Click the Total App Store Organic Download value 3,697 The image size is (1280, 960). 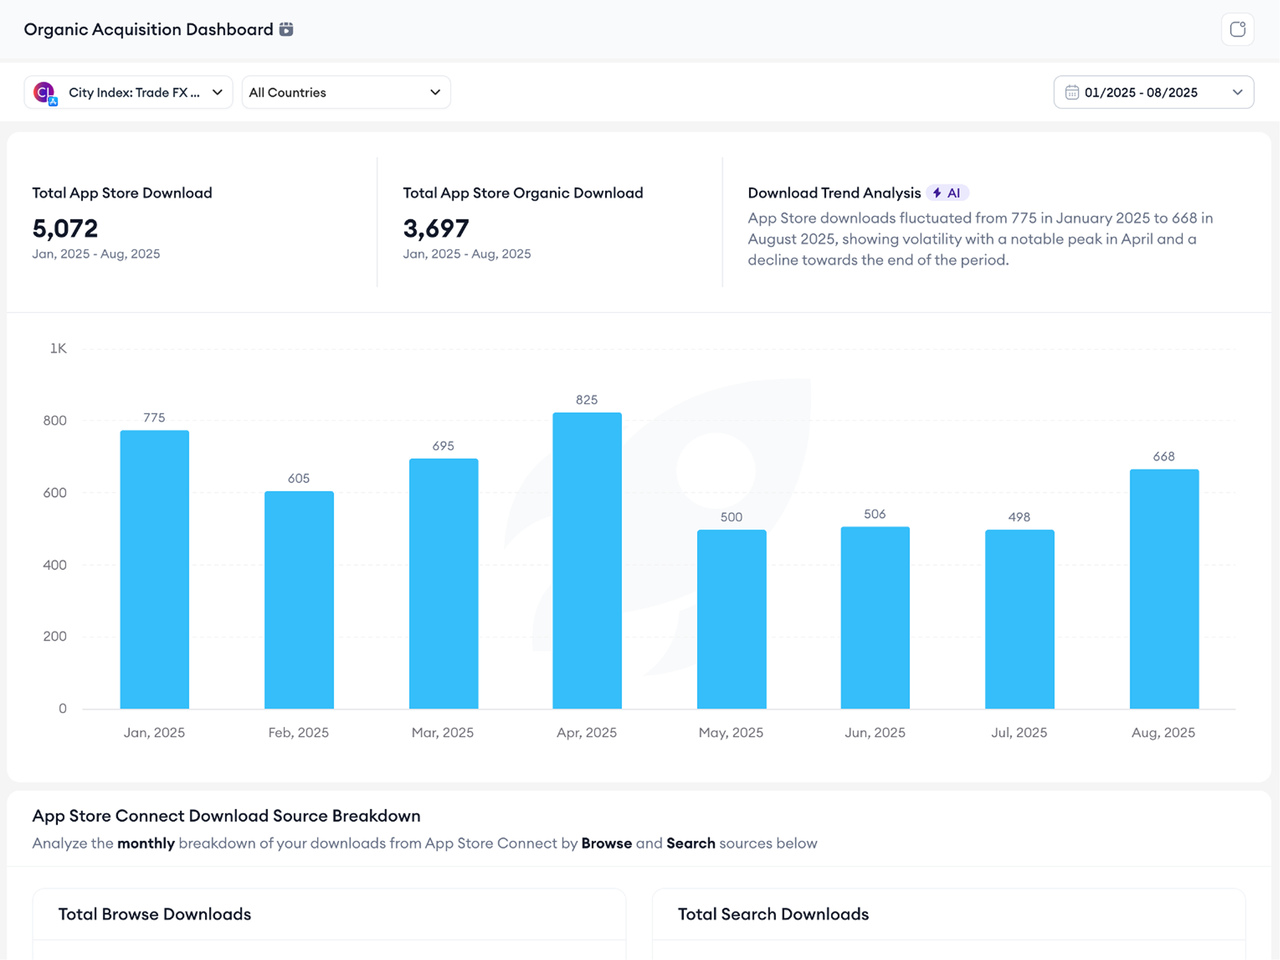coord(436,229)
